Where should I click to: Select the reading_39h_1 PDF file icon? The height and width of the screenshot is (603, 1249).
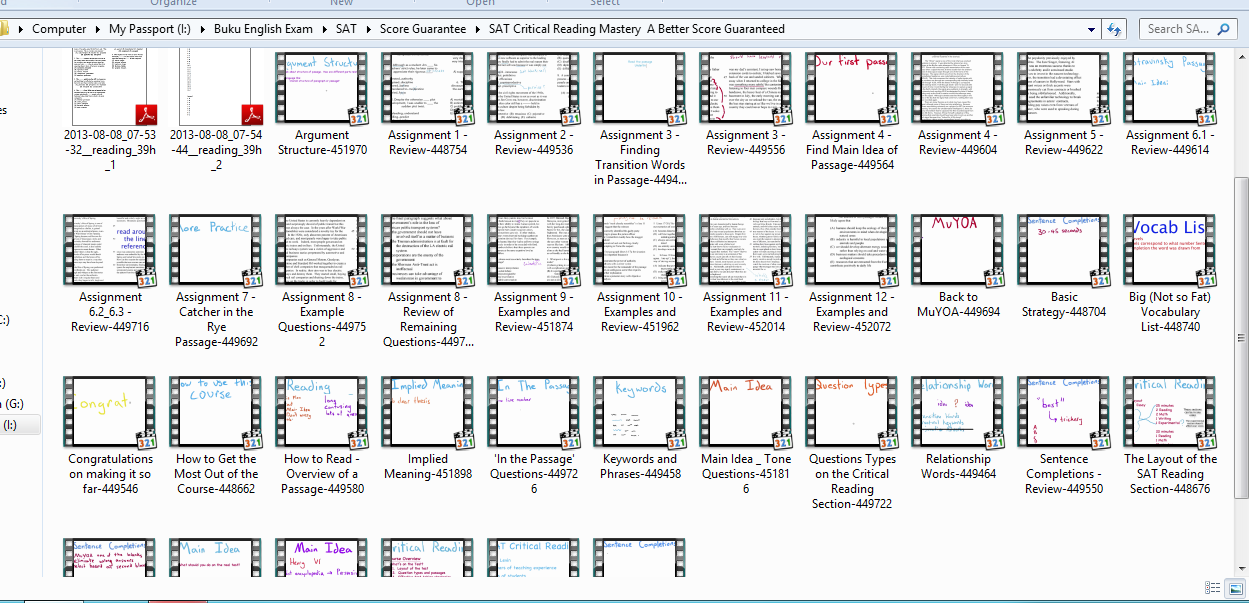pos(111,87)
